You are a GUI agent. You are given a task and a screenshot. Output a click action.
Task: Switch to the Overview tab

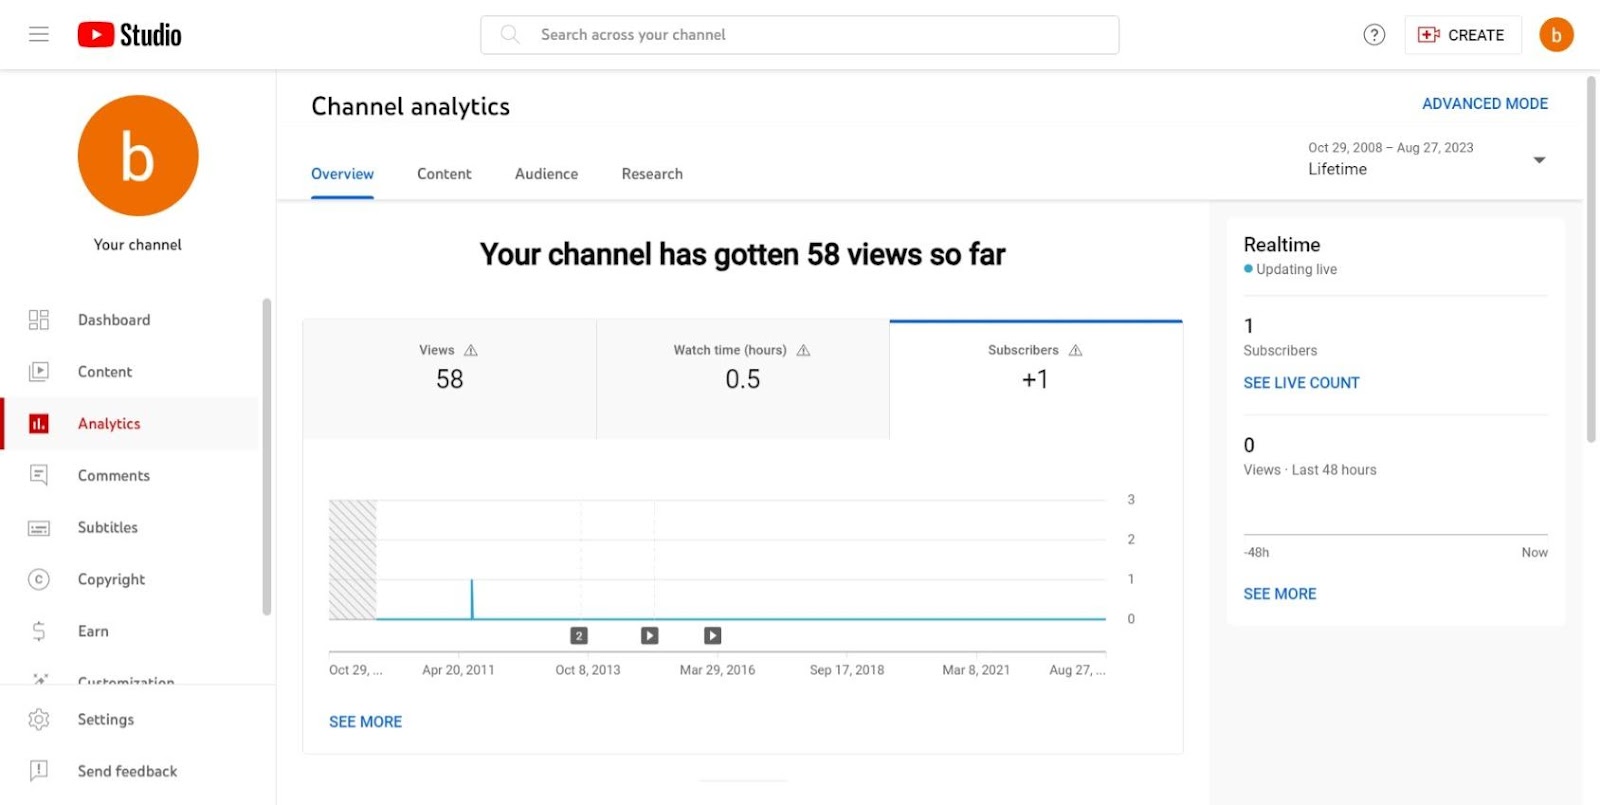[x=342, y=174]
